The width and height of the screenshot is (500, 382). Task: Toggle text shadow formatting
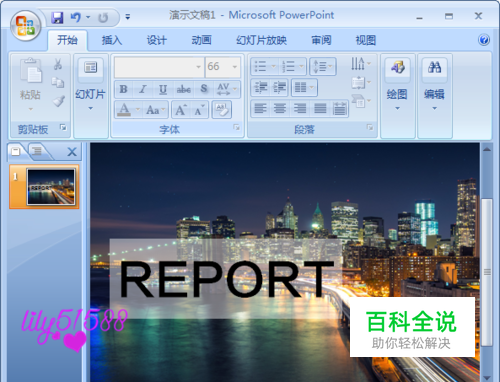point(204,89)
